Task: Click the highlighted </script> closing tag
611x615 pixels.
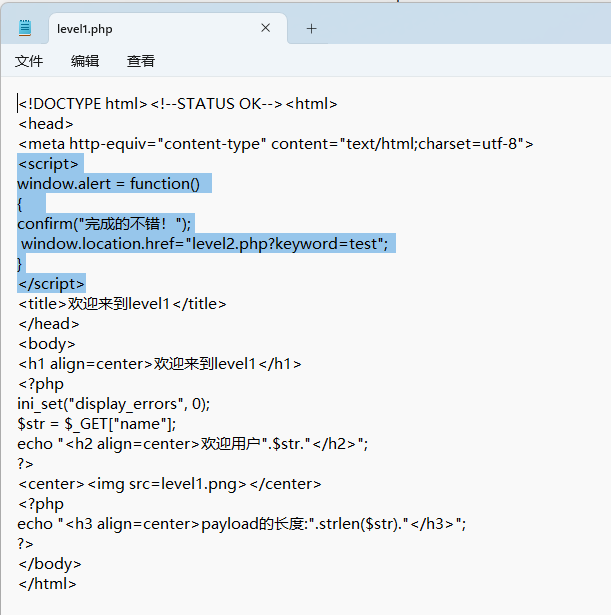Action: click(51, 284)
